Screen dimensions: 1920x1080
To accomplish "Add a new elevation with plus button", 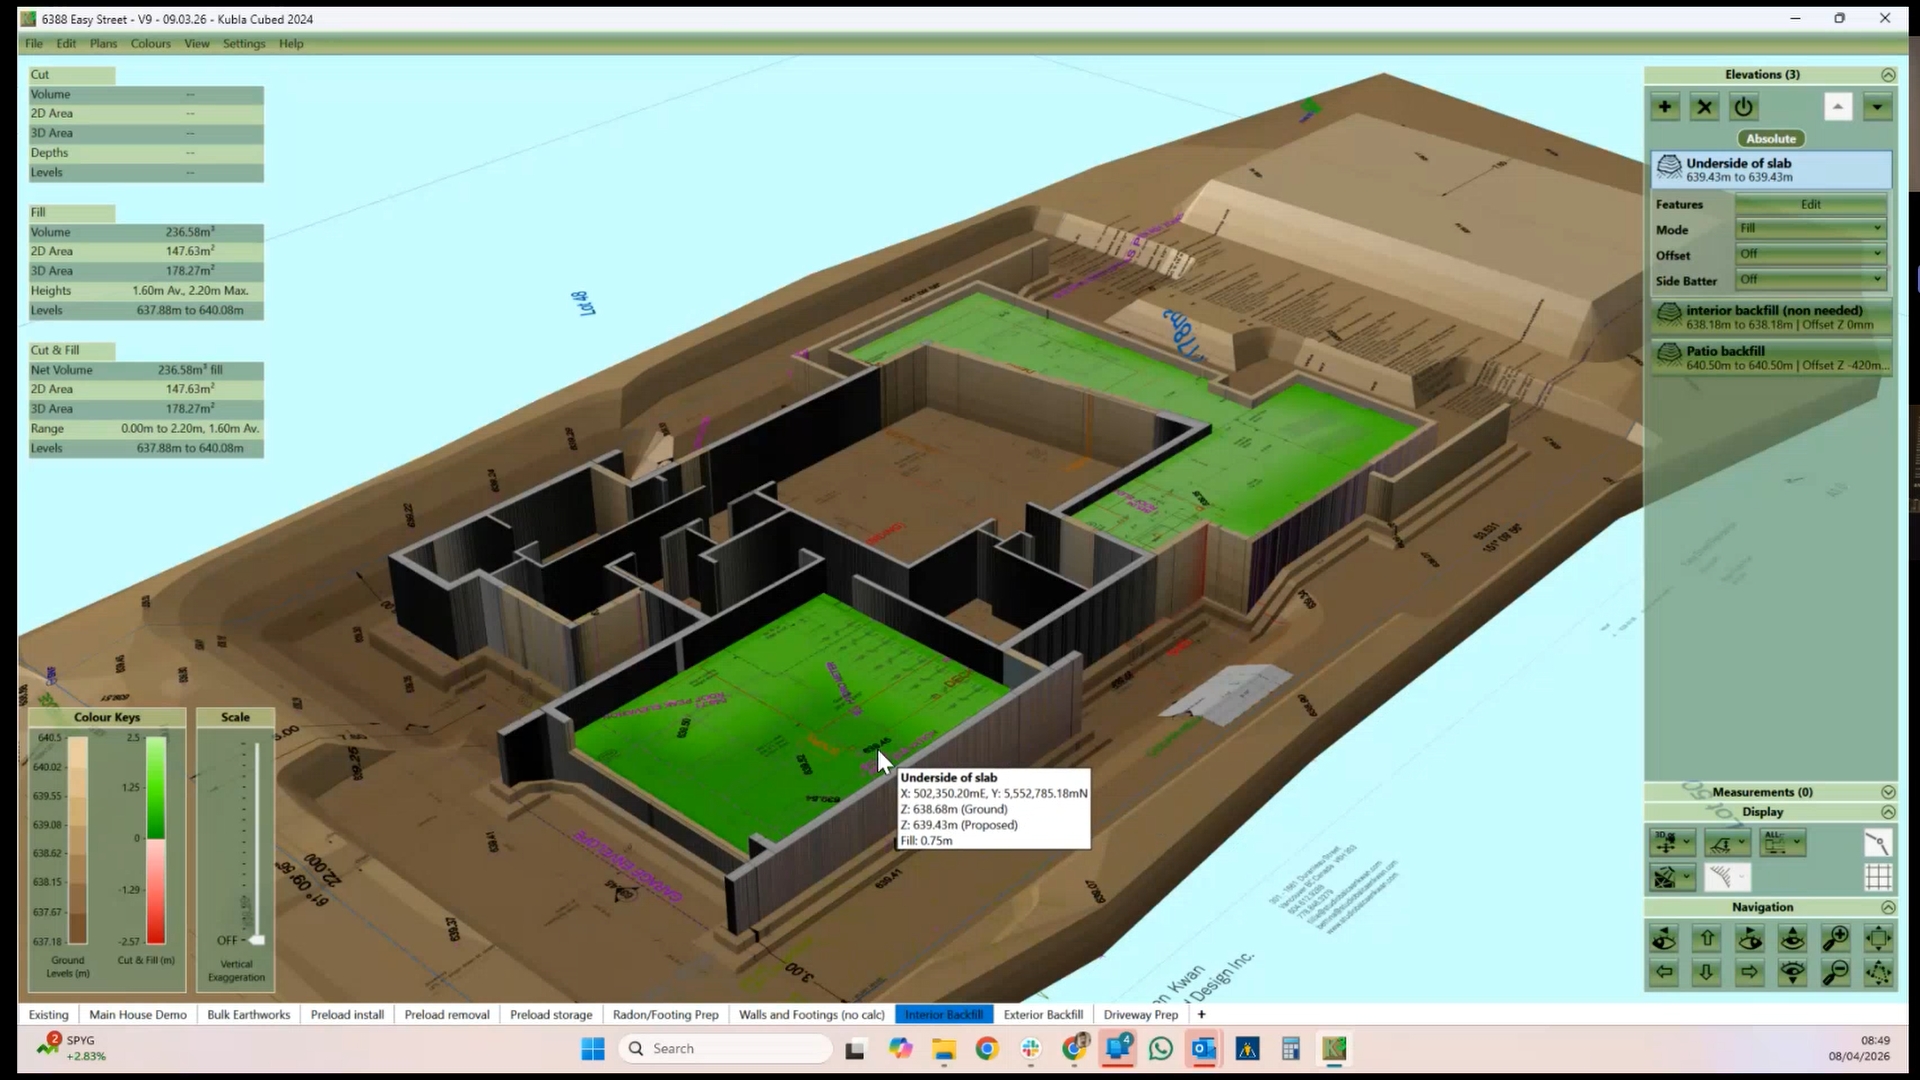I will [x=1664, y=107].
